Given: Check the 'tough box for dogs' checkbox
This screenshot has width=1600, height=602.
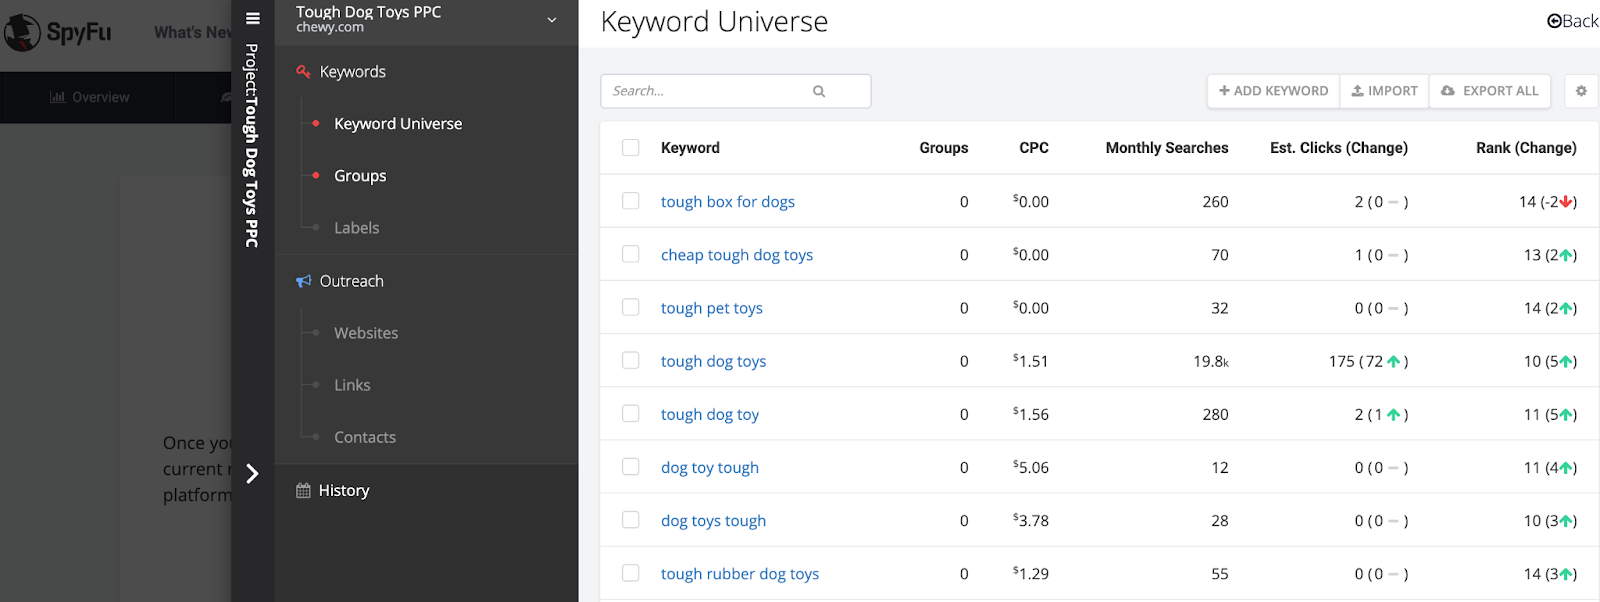Looking at the screenshot, I should tap(631, 201).
